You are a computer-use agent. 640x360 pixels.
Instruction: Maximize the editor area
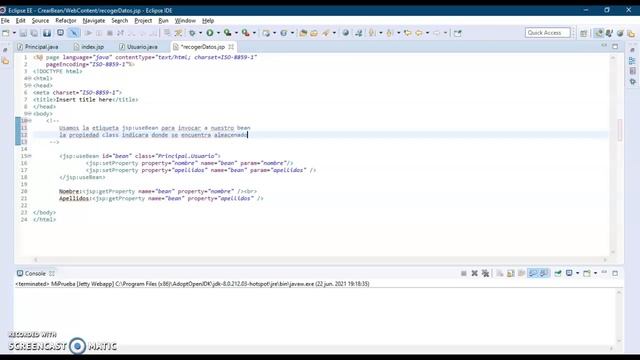point(615,47)
